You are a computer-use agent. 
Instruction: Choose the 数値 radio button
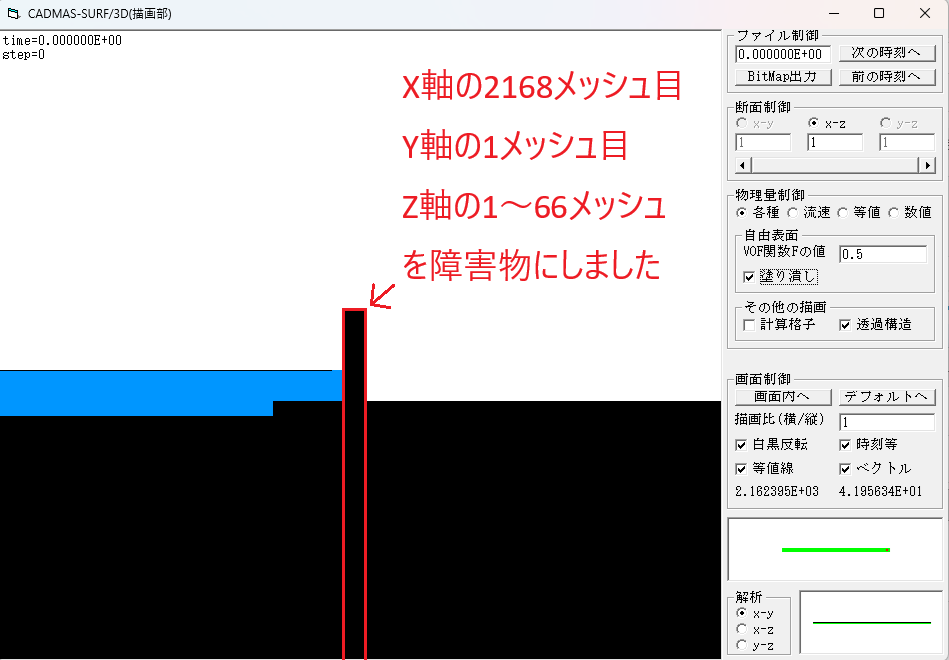893,212
